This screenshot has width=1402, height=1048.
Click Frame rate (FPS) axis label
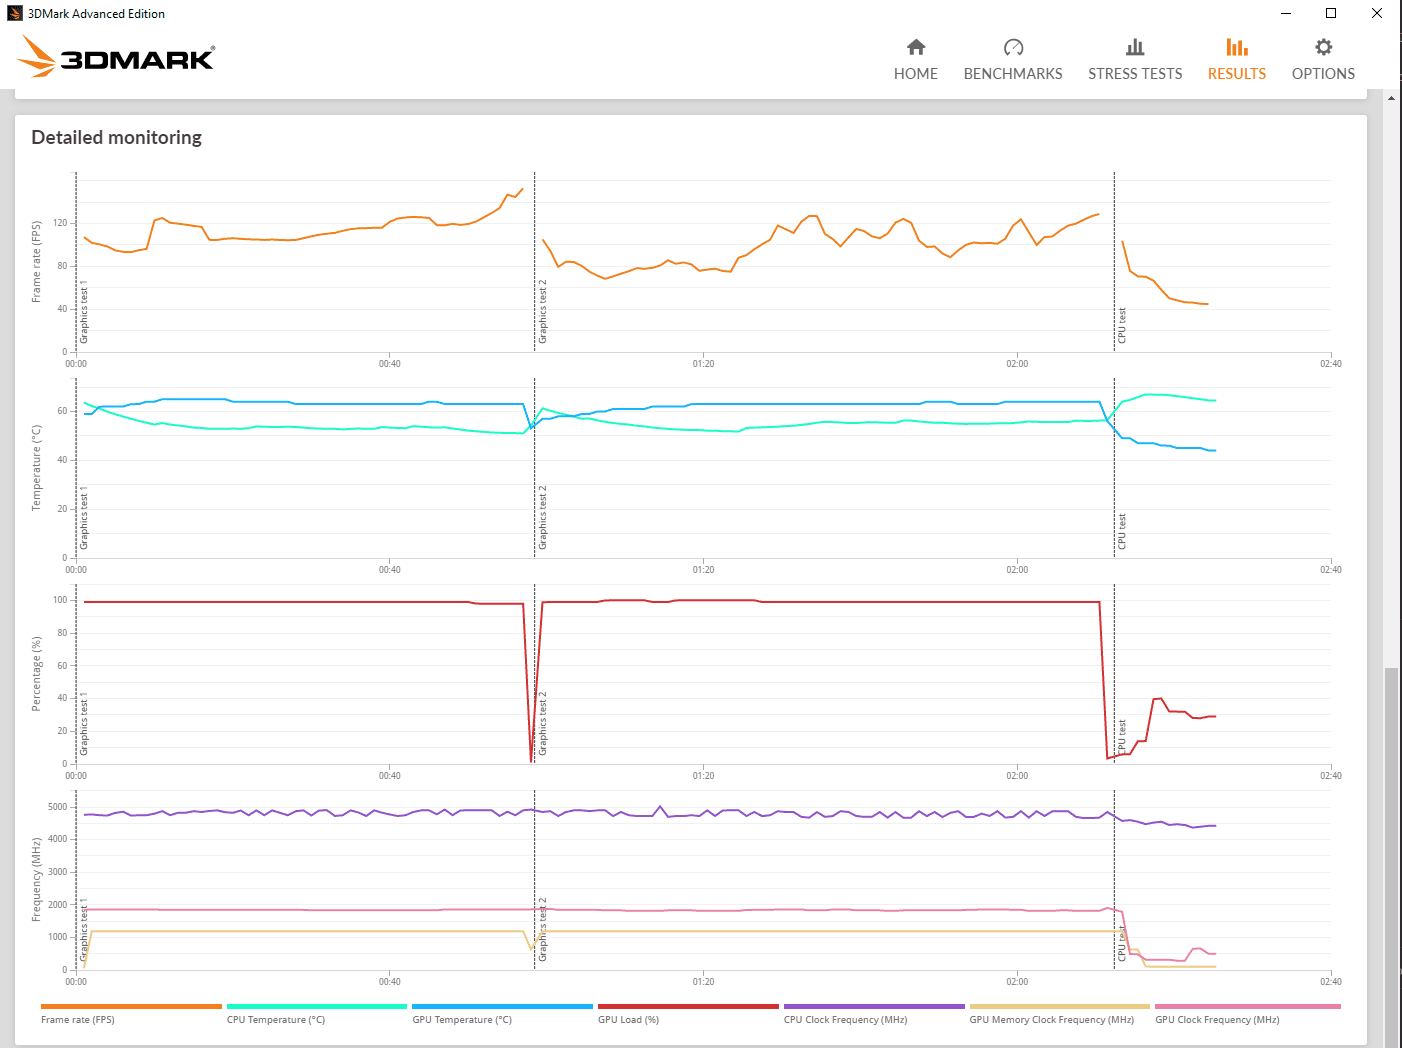point(37,262)
